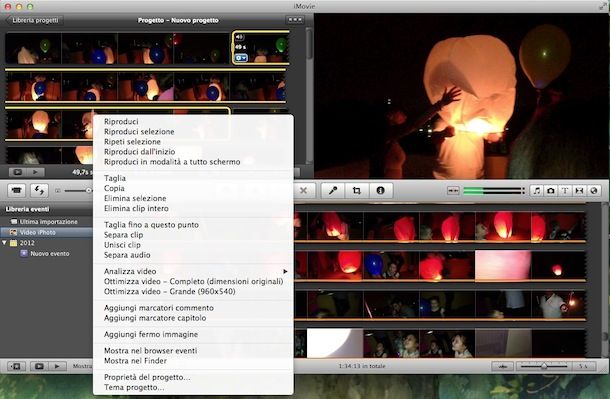Viewport: 610px width, 399px height.
Task: Choose Taglia from the context menu
Action: click(115, 178)
